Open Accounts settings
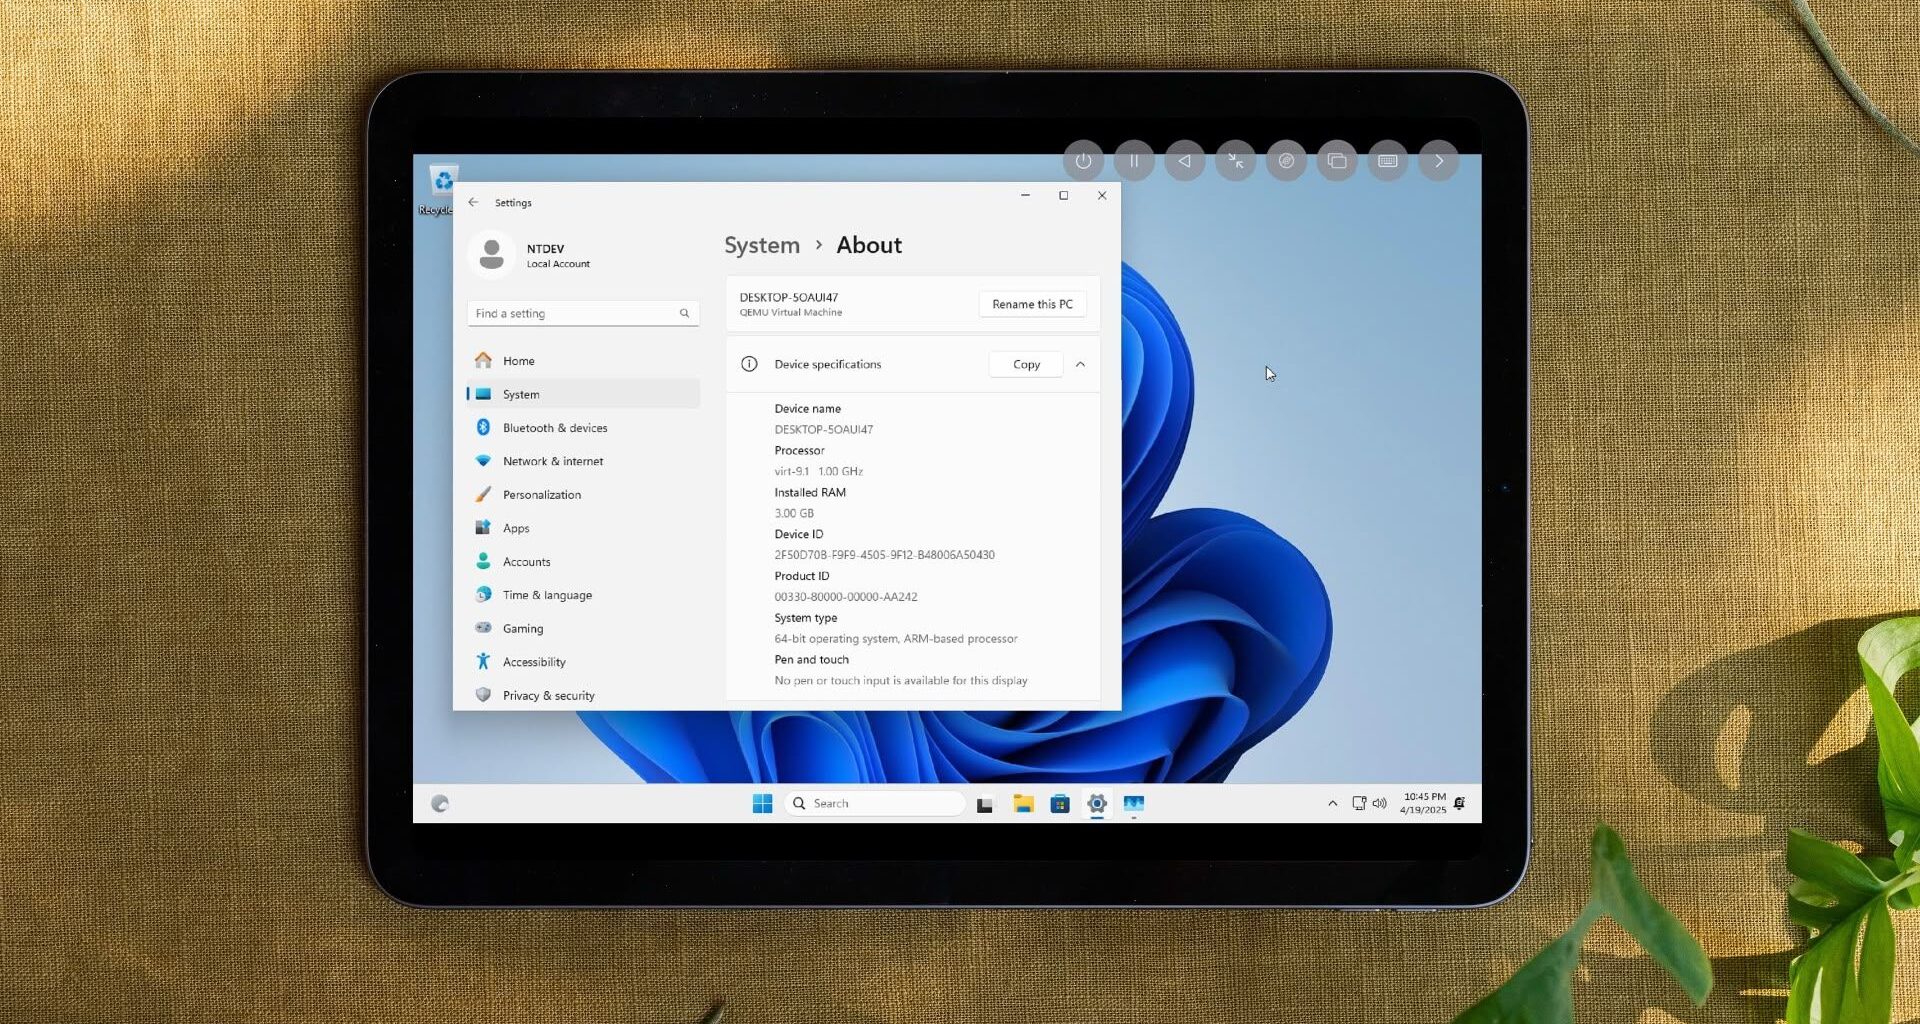 click(583, 562)
